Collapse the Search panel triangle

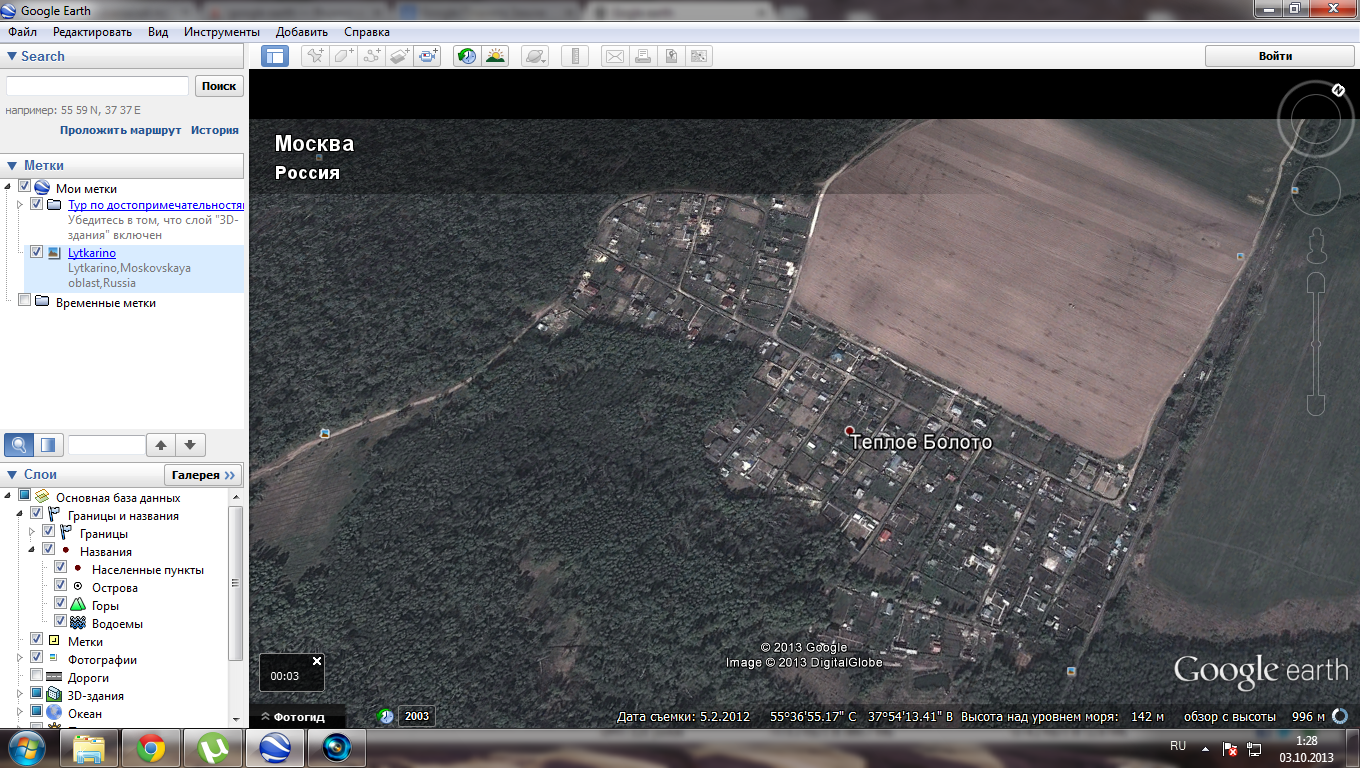11,57
